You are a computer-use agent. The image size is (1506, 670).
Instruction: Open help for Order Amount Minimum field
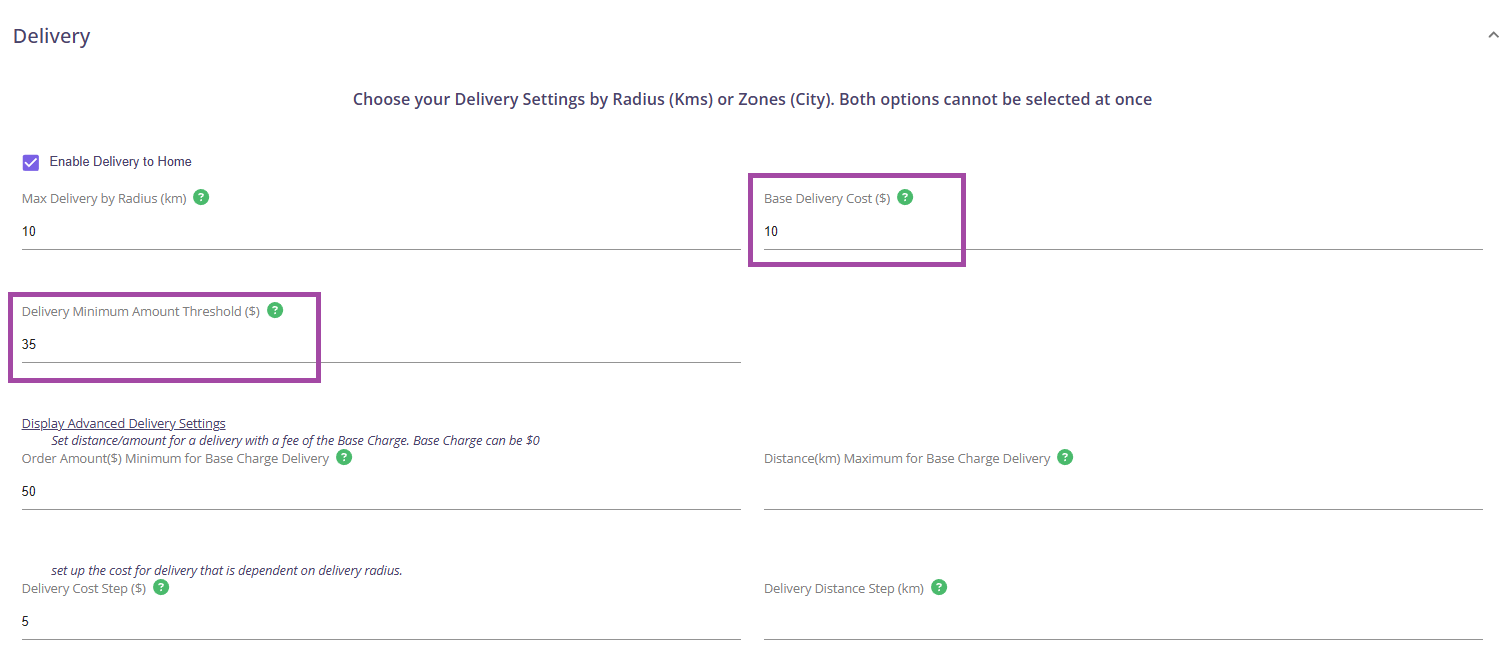click(x=344, y=457)
